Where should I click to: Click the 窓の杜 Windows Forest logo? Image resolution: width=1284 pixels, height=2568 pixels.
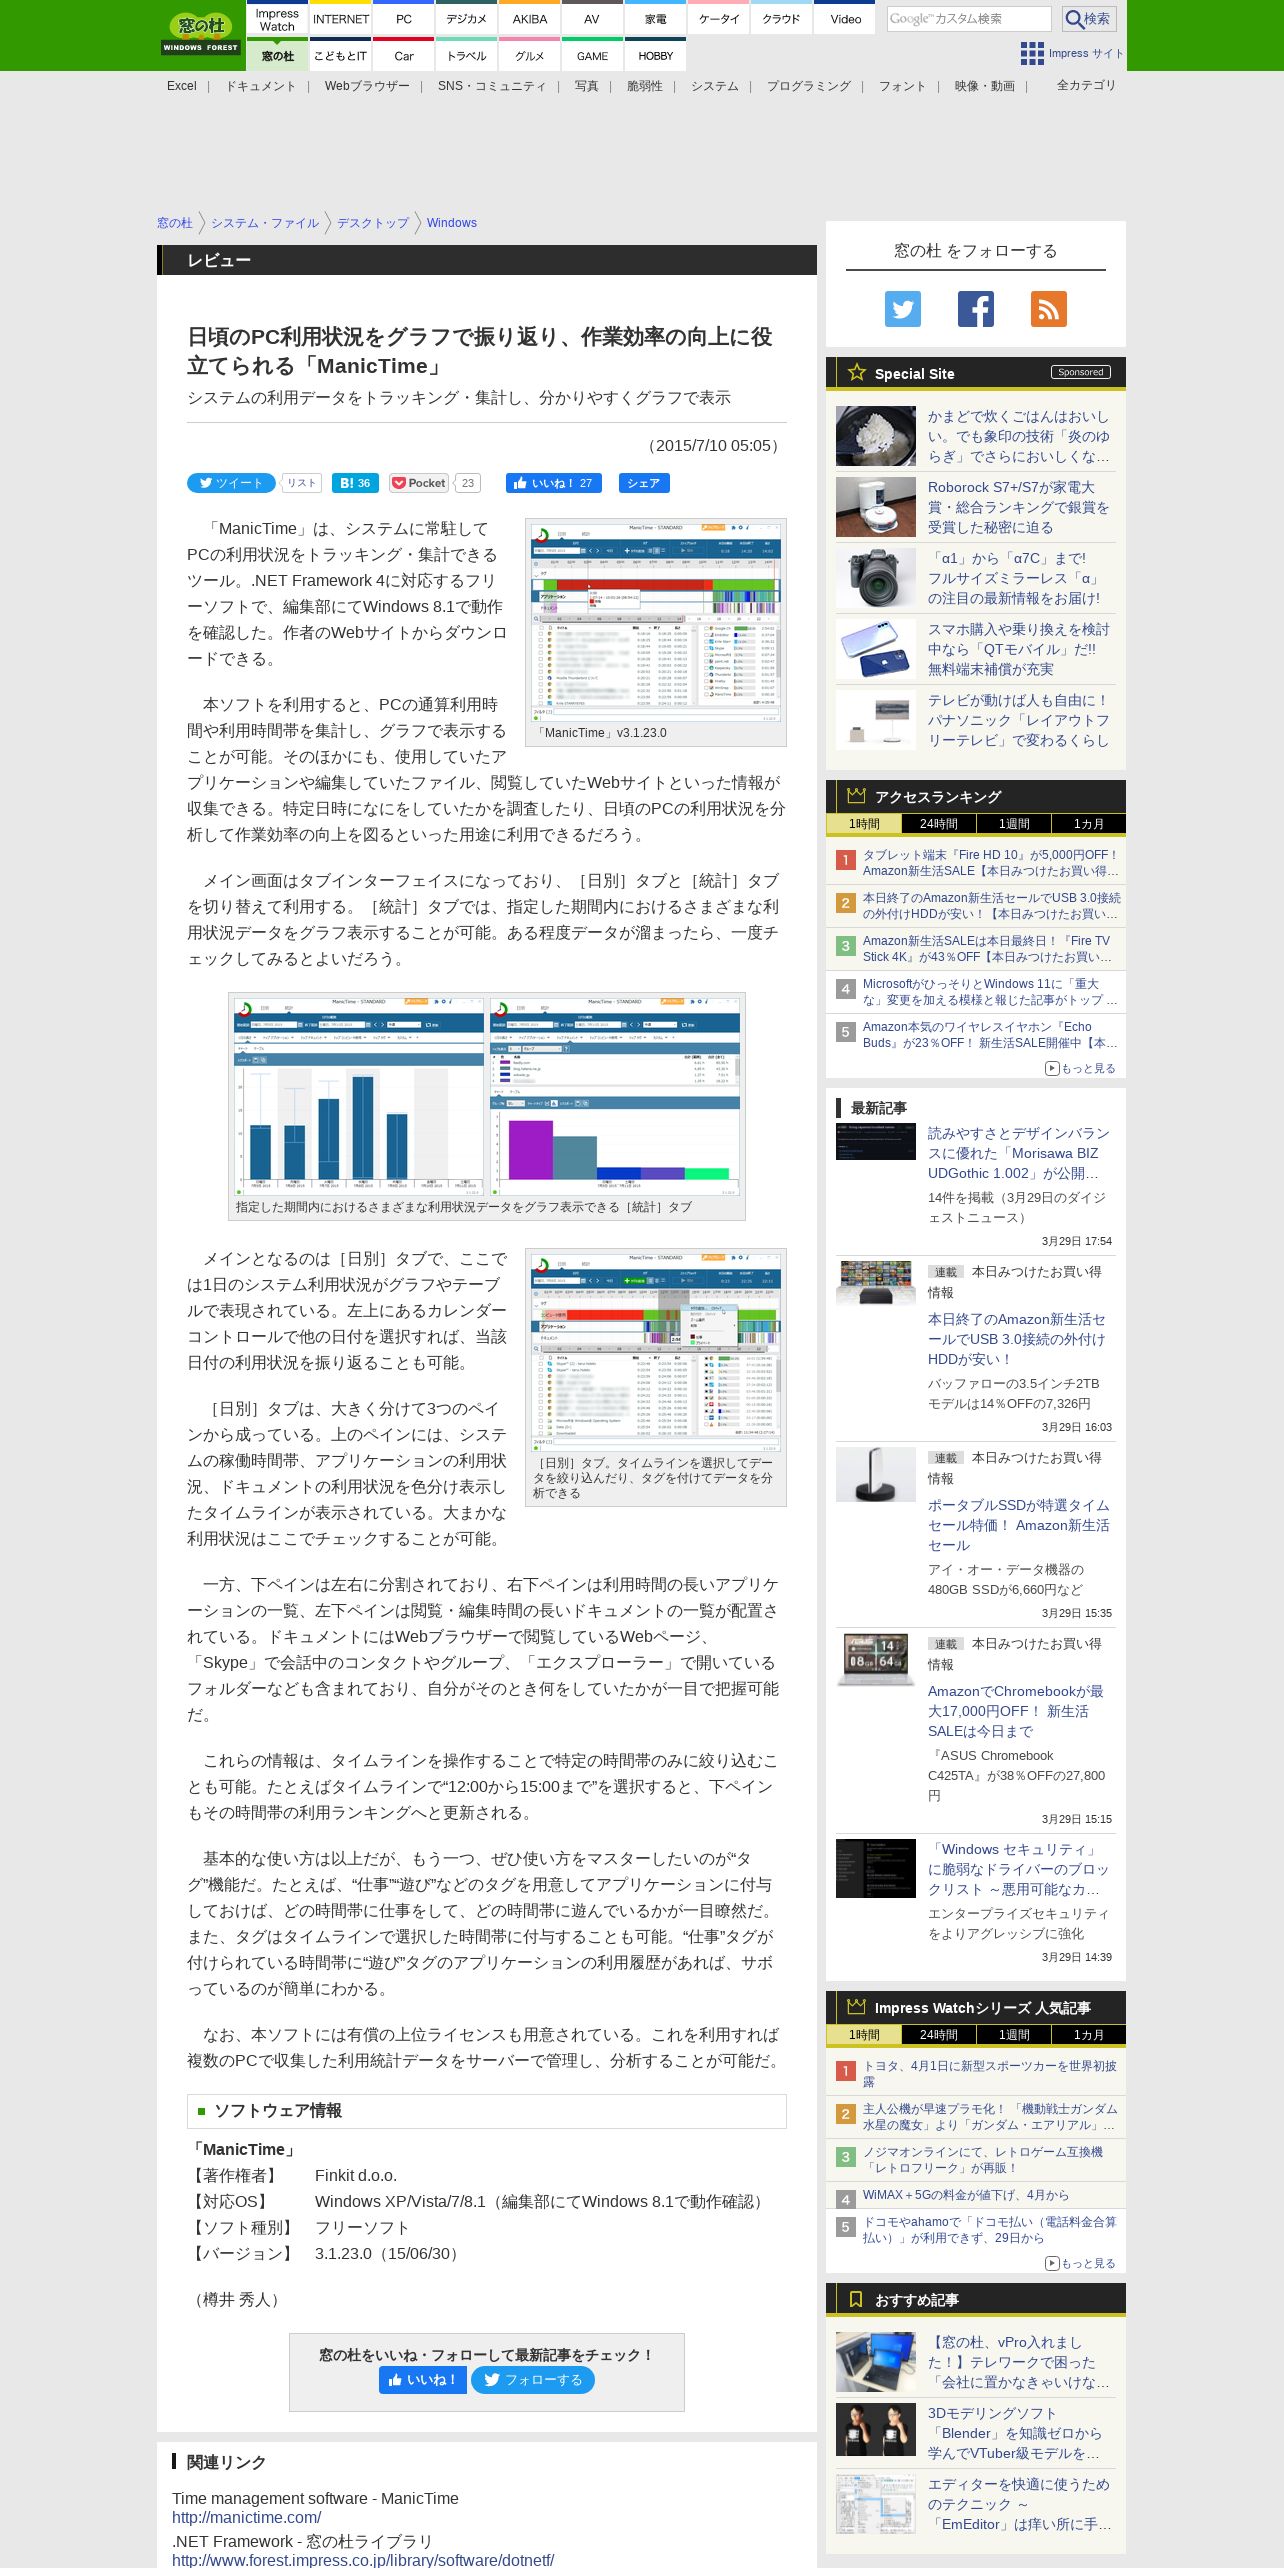tap(201, 34)
